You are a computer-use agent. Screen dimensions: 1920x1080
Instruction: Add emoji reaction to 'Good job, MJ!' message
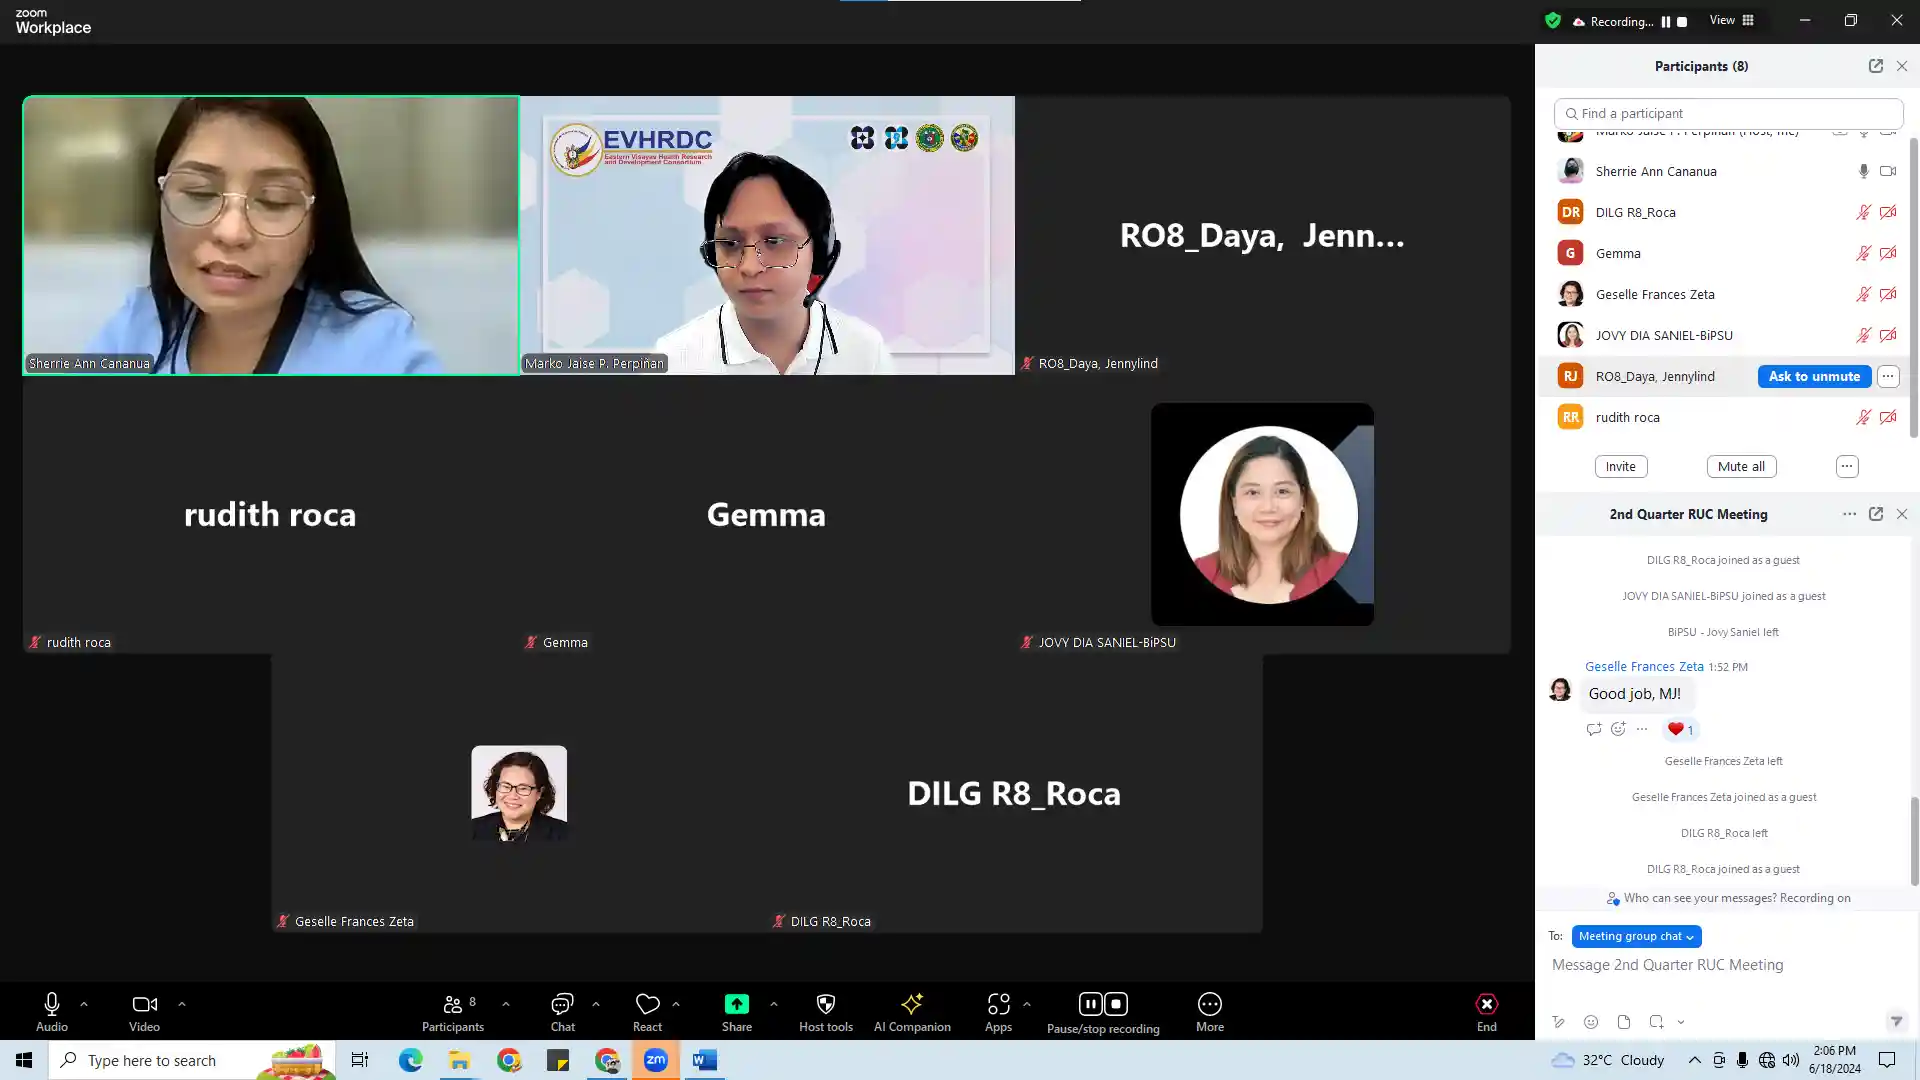(x=1618, y=729)
